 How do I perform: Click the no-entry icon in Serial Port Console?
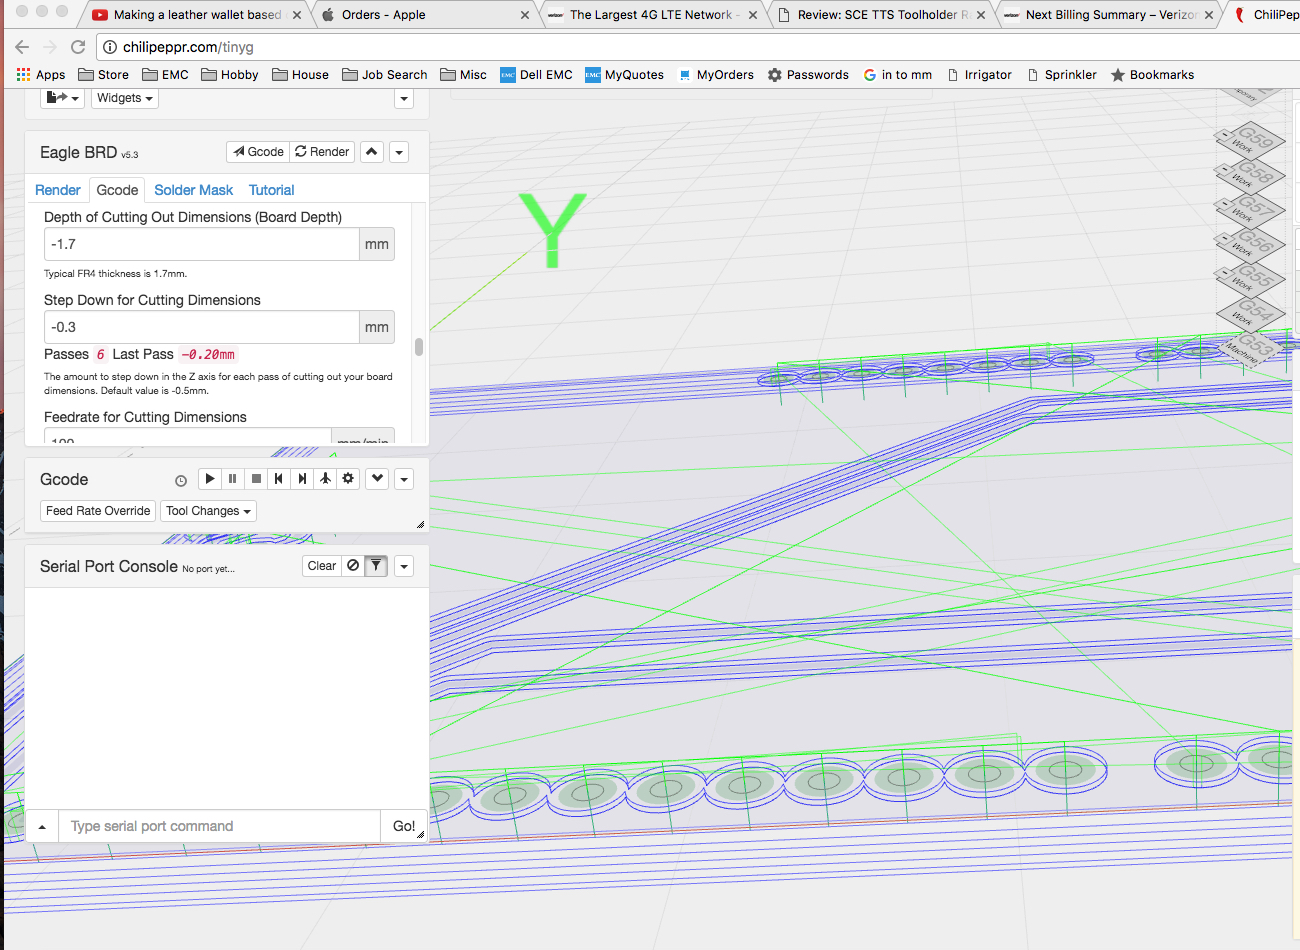[x=353, y=566]
